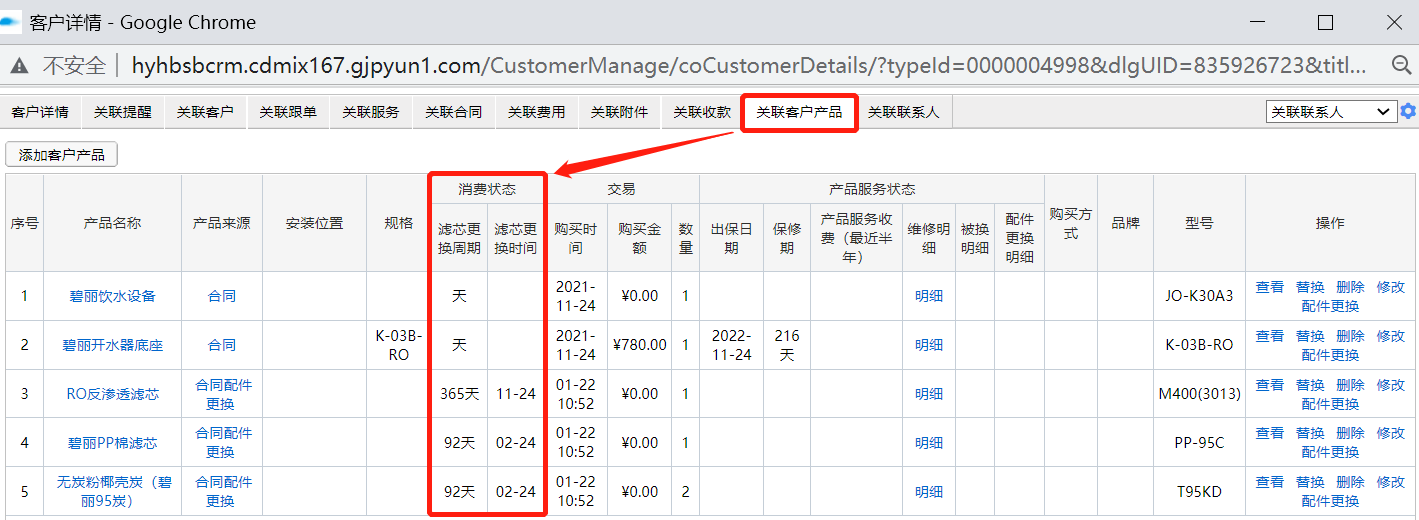Click 替换 in T95KD row
The height and width of the screenshot is (520, 1419).
(1310, 482)
